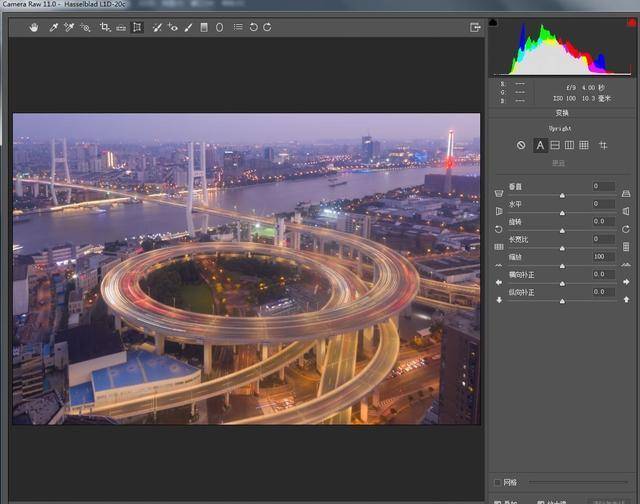640x504 pixels.
Task: Click the 缩放 scale slider handle
Action: (562, 265)
